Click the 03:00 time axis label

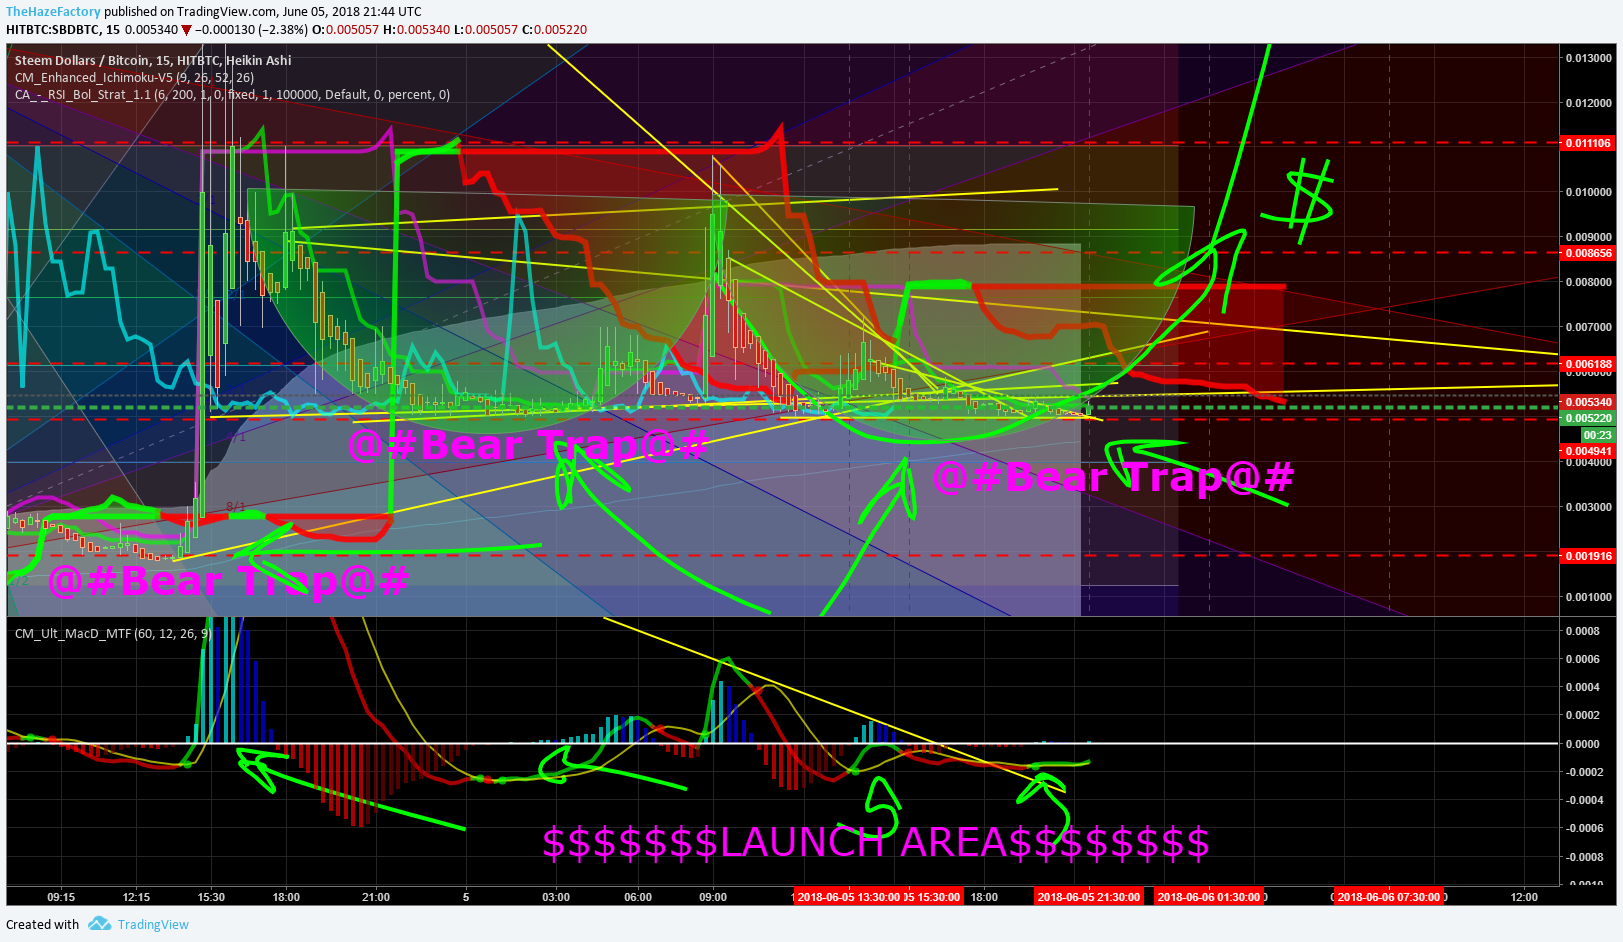click(556, 897)
